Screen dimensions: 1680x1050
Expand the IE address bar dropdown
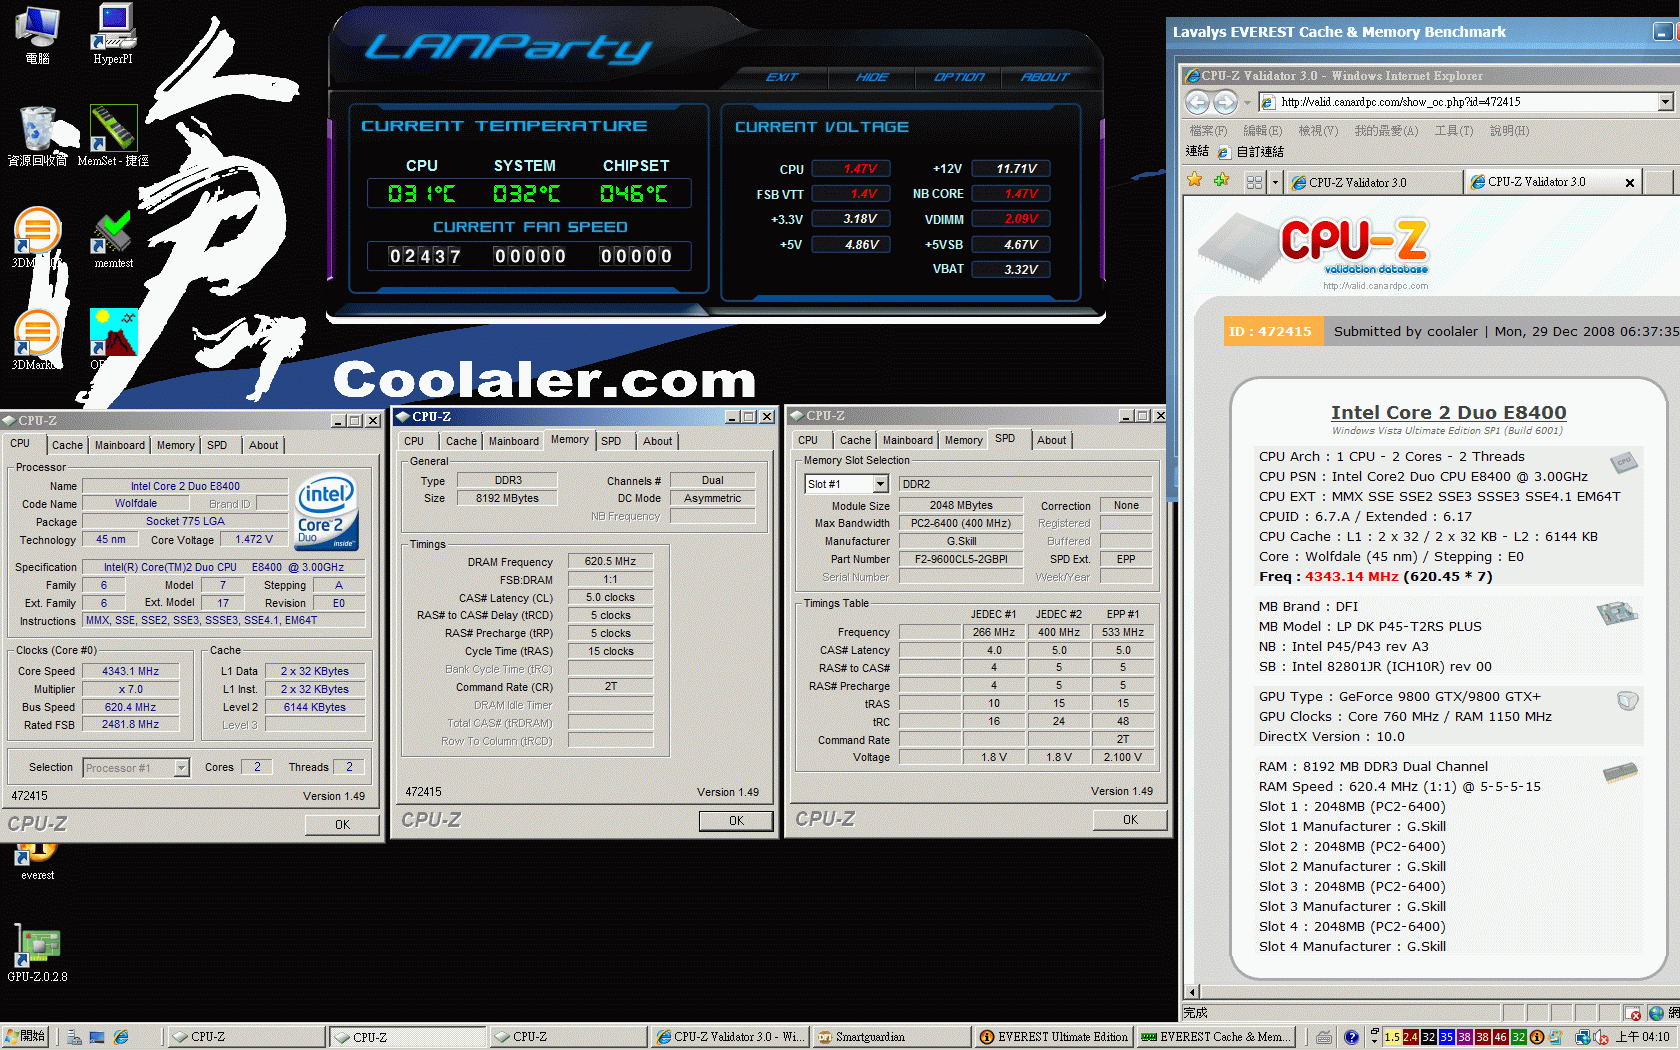pyautogui.click(x=1665, y=102)
